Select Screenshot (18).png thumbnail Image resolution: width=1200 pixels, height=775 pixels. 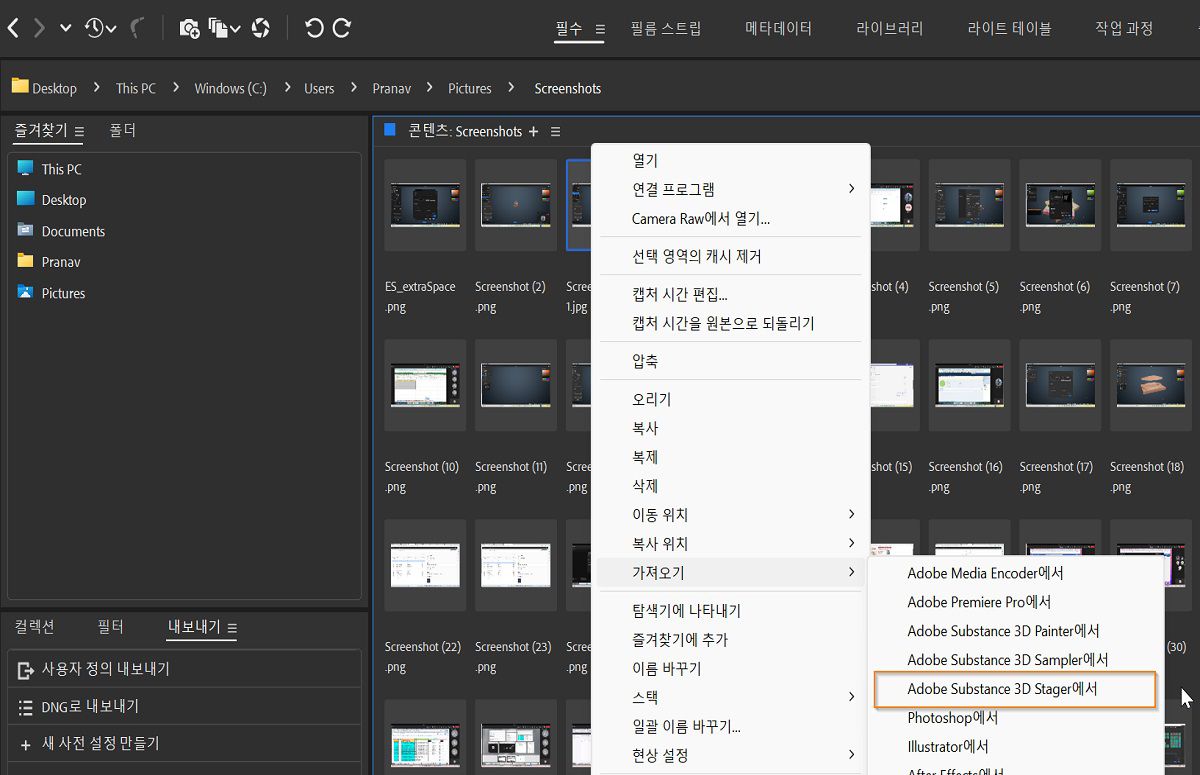click(1151, 385)
